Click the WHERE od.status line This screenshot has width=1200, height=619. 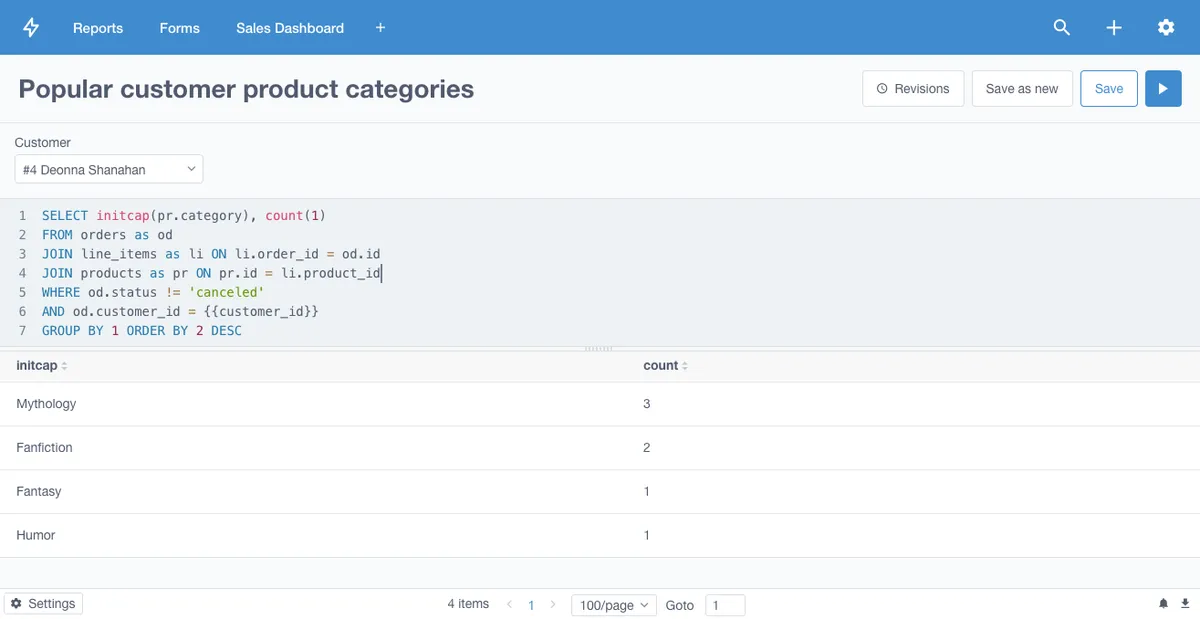[153, 292]
